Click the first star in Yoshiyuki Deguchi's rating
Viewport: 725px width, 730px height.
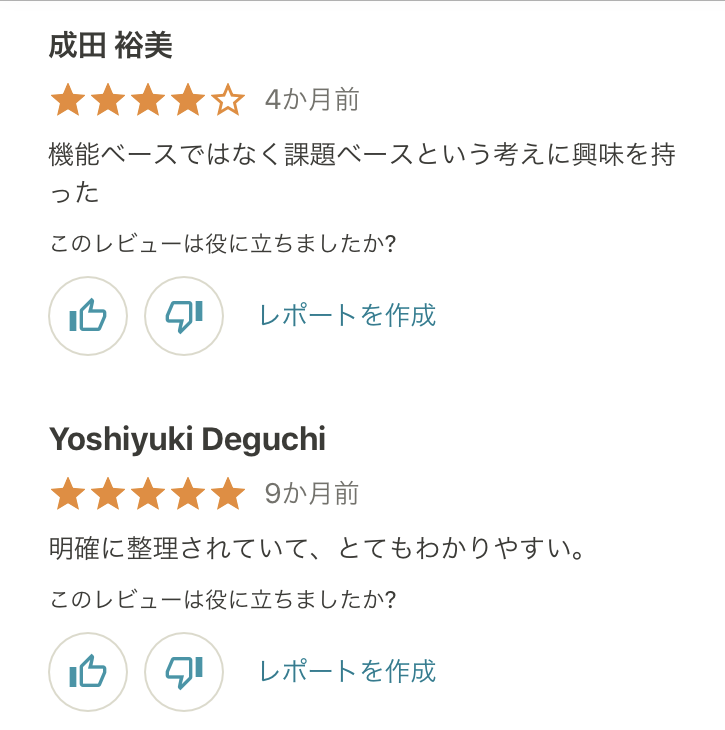[x=67, y=494]
